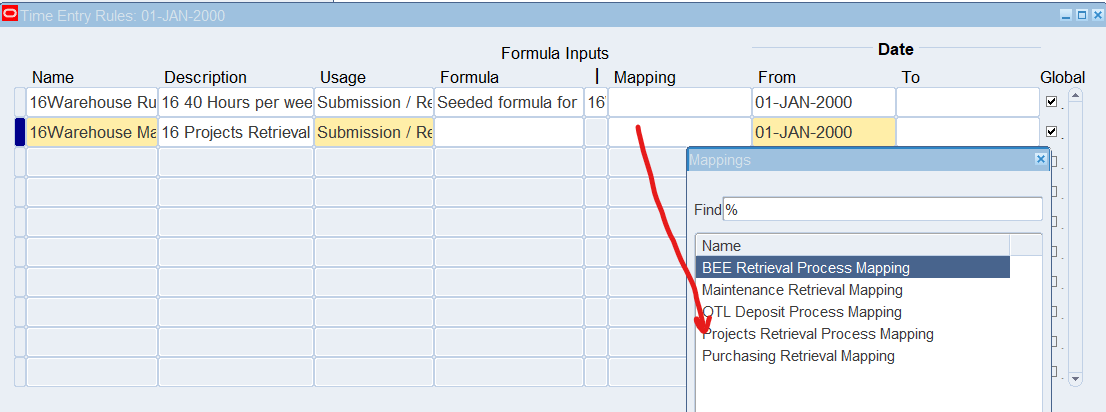Maximize the Time Entry Rules window

pyautogui.click(x=1081, y=15)
